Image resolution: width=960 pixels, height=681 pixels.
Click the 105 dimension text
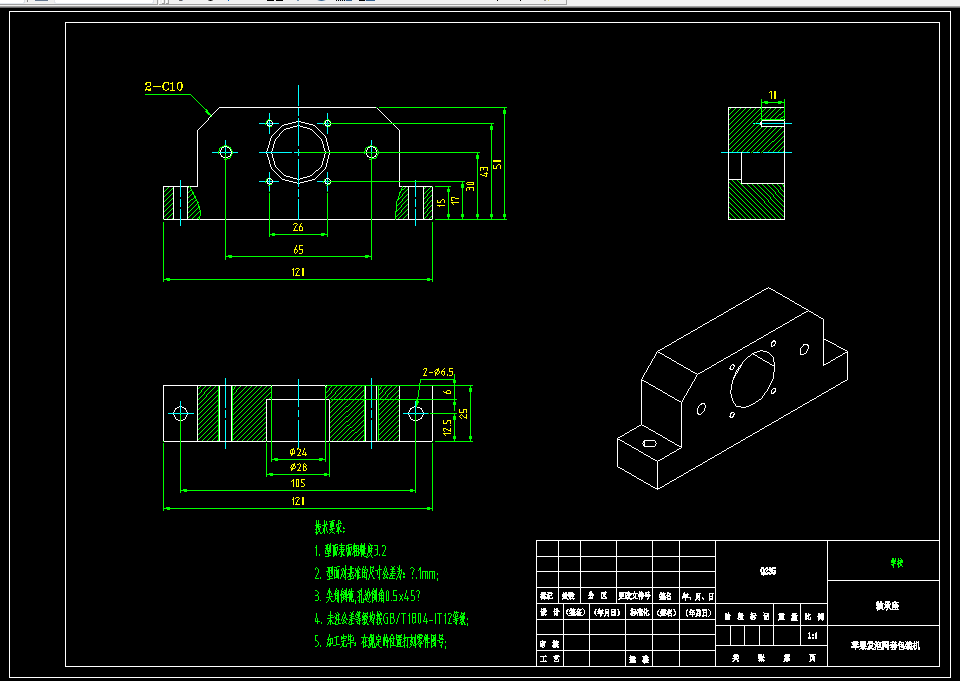(x=298, y=484)
